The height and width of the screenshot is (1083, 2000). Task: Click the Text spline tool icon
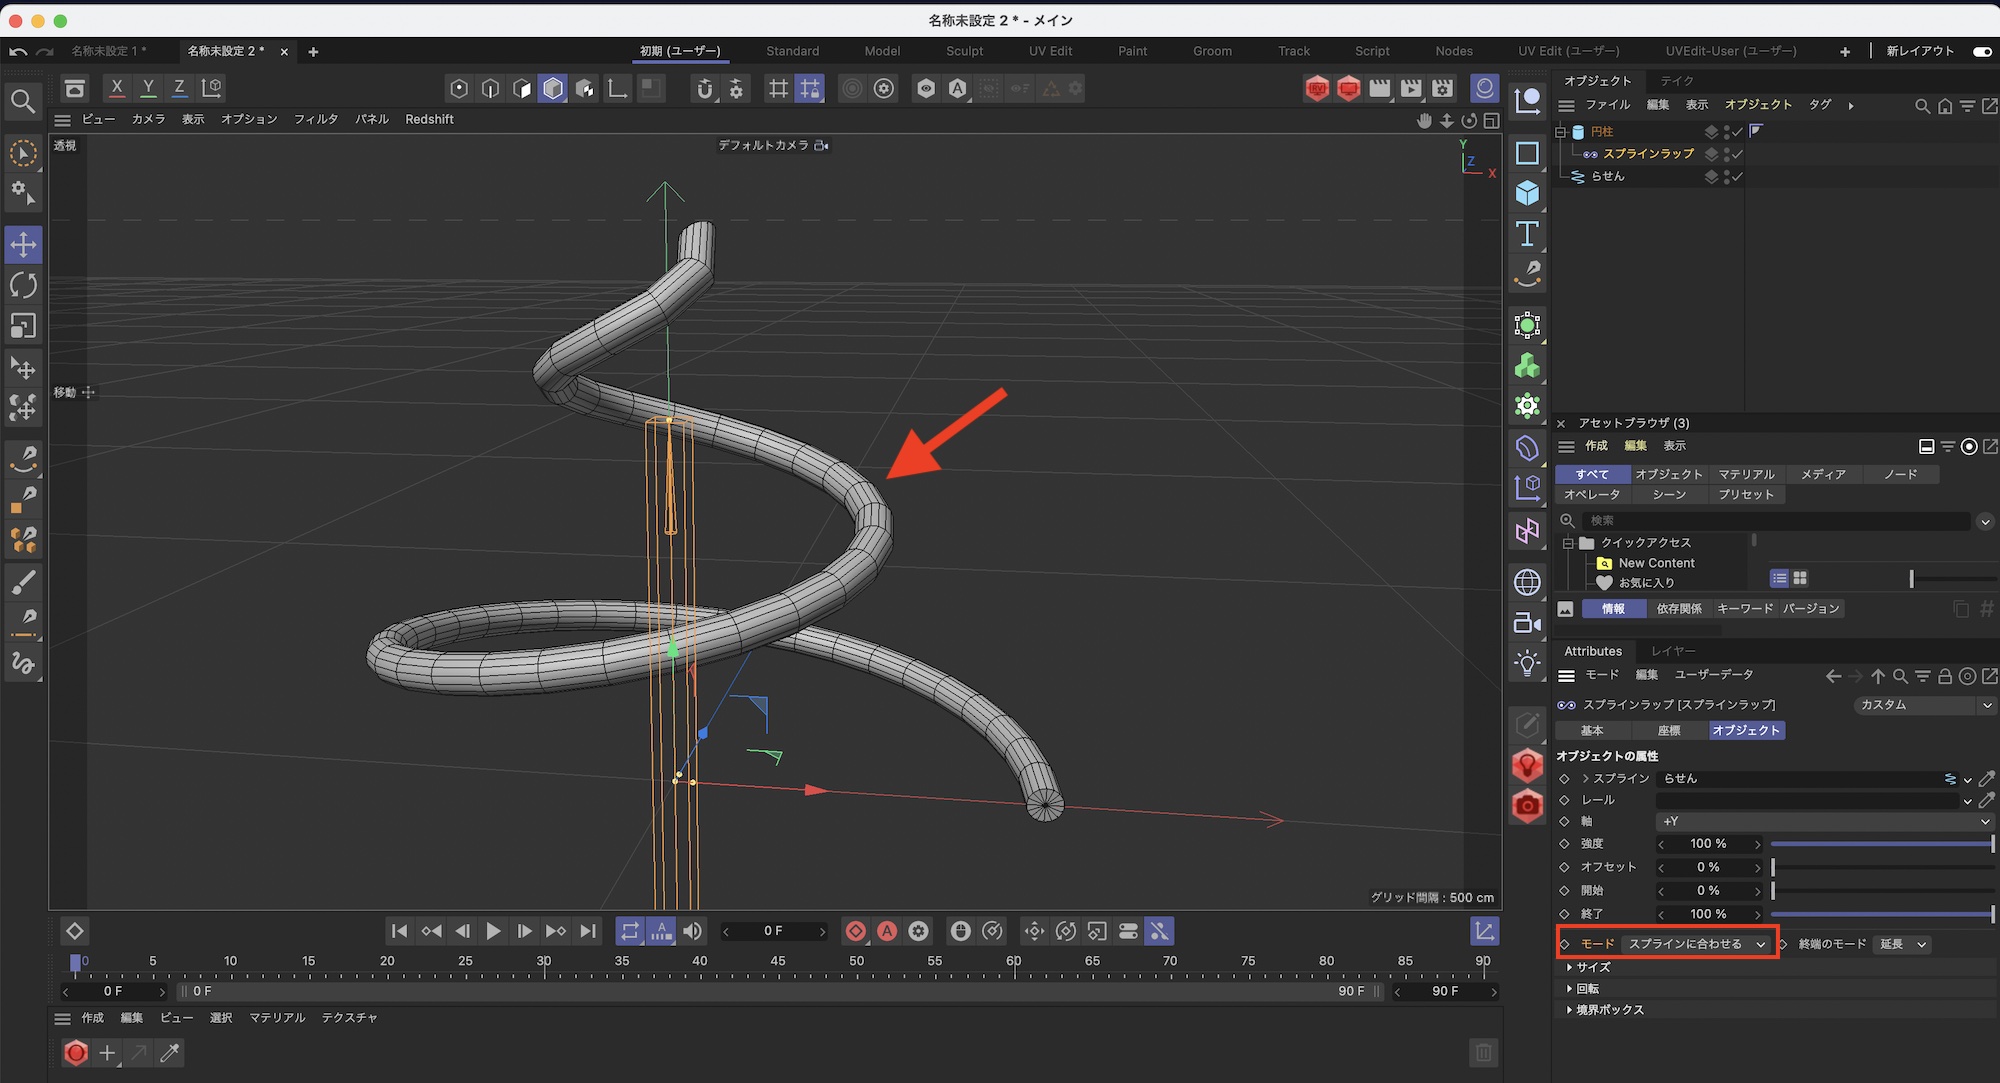(x=1527, y=234)
